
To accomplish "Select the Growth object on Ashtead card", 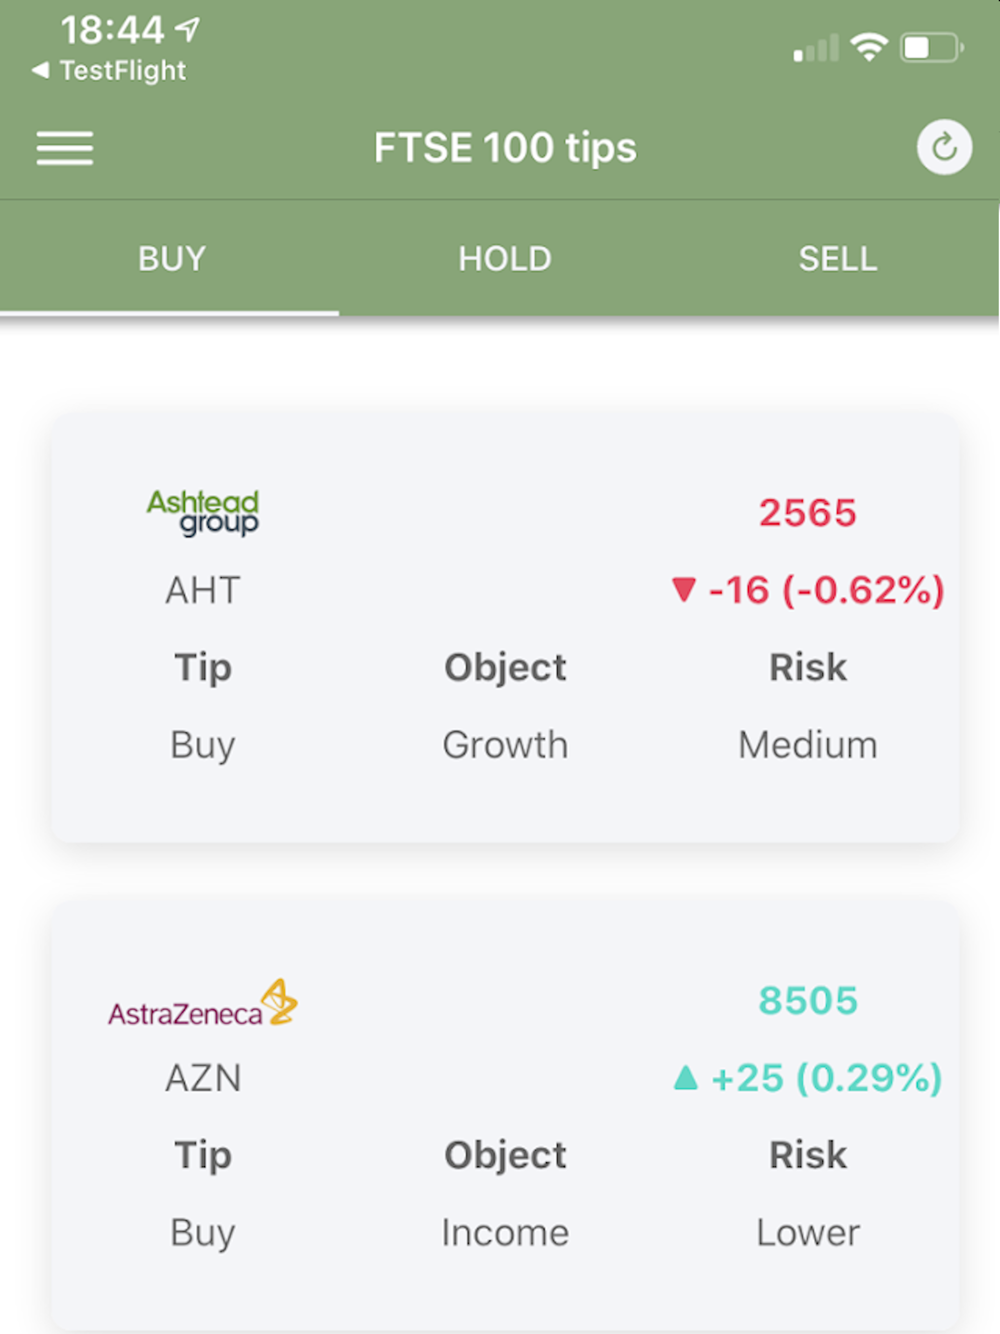I will [505, 745].
